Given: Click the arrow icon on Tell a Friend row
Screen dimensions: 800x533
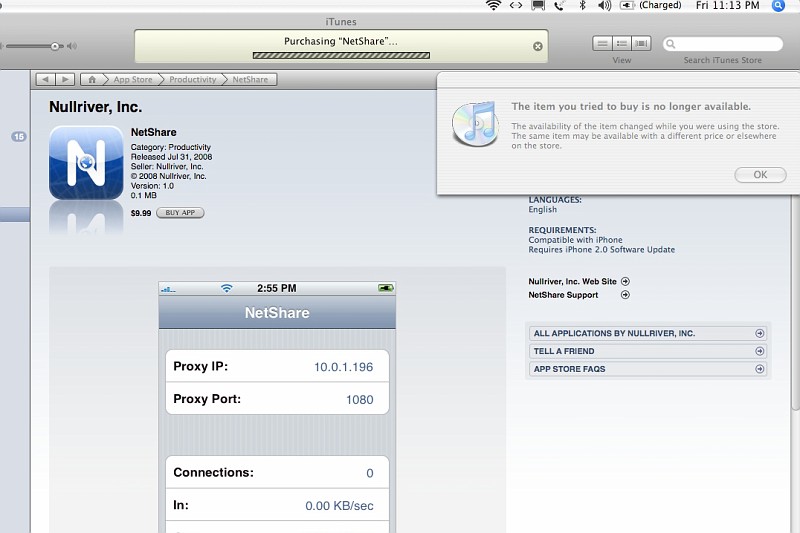Looking at the screenshot, I should [760, 351].
